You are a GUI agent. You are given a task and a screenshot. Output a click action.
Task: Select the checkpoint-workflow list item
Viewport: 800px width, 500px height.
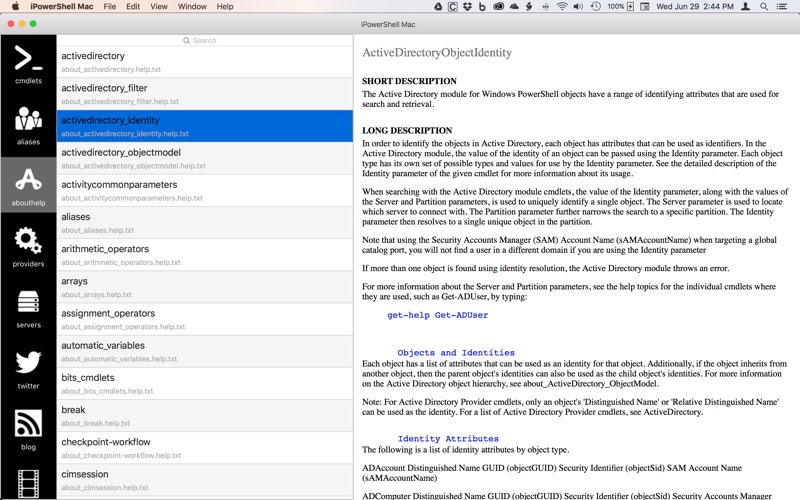(205, 447)
